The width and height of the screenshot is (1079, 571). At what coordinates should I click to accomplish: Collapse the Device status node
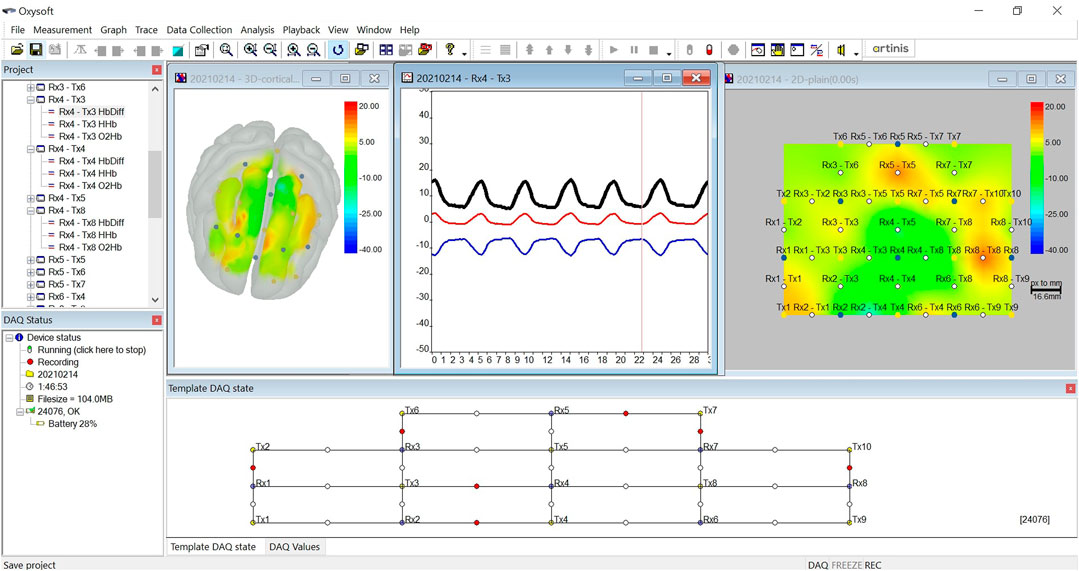click(x=8, y=338)
